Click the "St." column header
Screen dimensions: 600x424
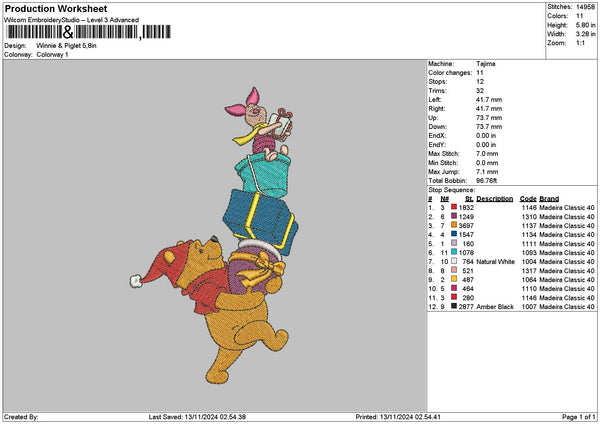pos(470,199)
